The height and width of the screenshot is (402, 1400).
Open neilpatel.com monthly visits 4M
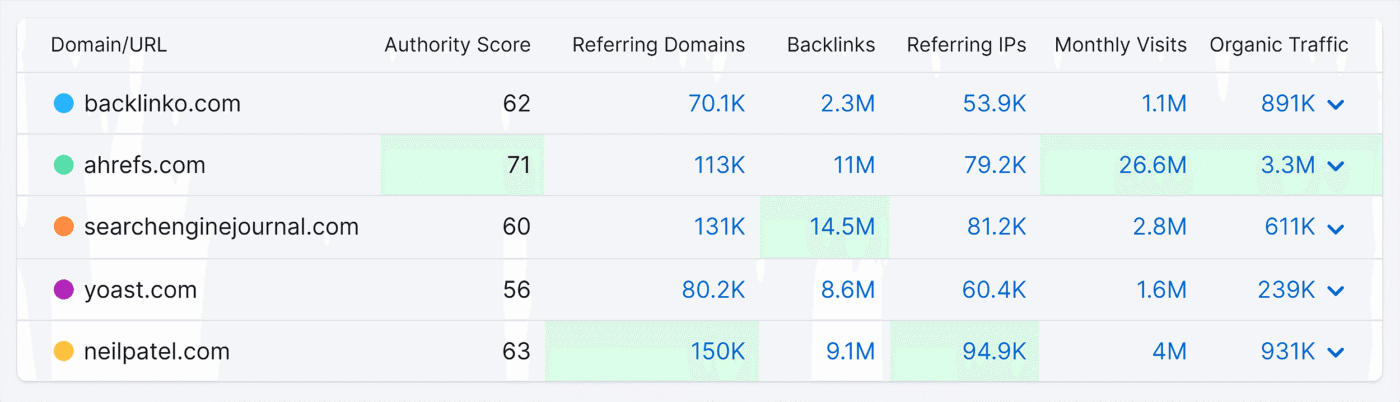[1168, 352]
